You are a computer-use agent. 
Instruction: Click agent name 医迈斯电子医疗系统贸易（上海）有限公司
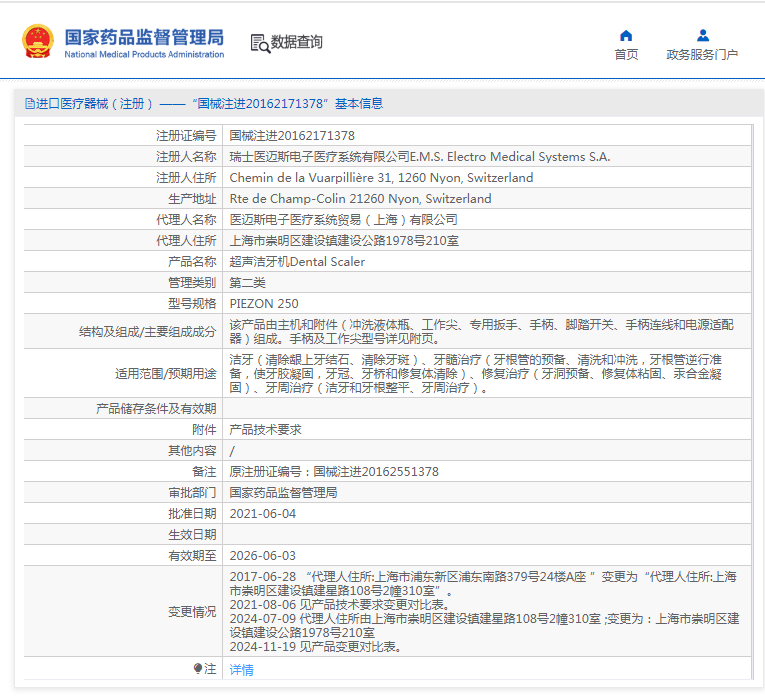pyautogui.click(x=343, y=219)
